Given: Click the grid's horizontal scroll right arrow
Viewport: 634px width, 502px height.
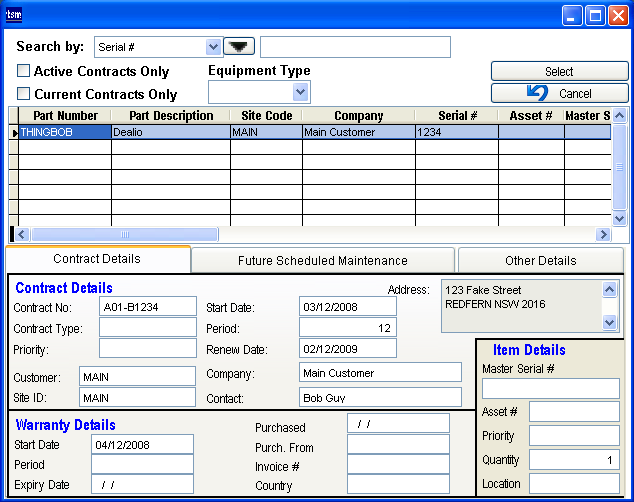Looking at the screenshot, I should tap(603, 234).
